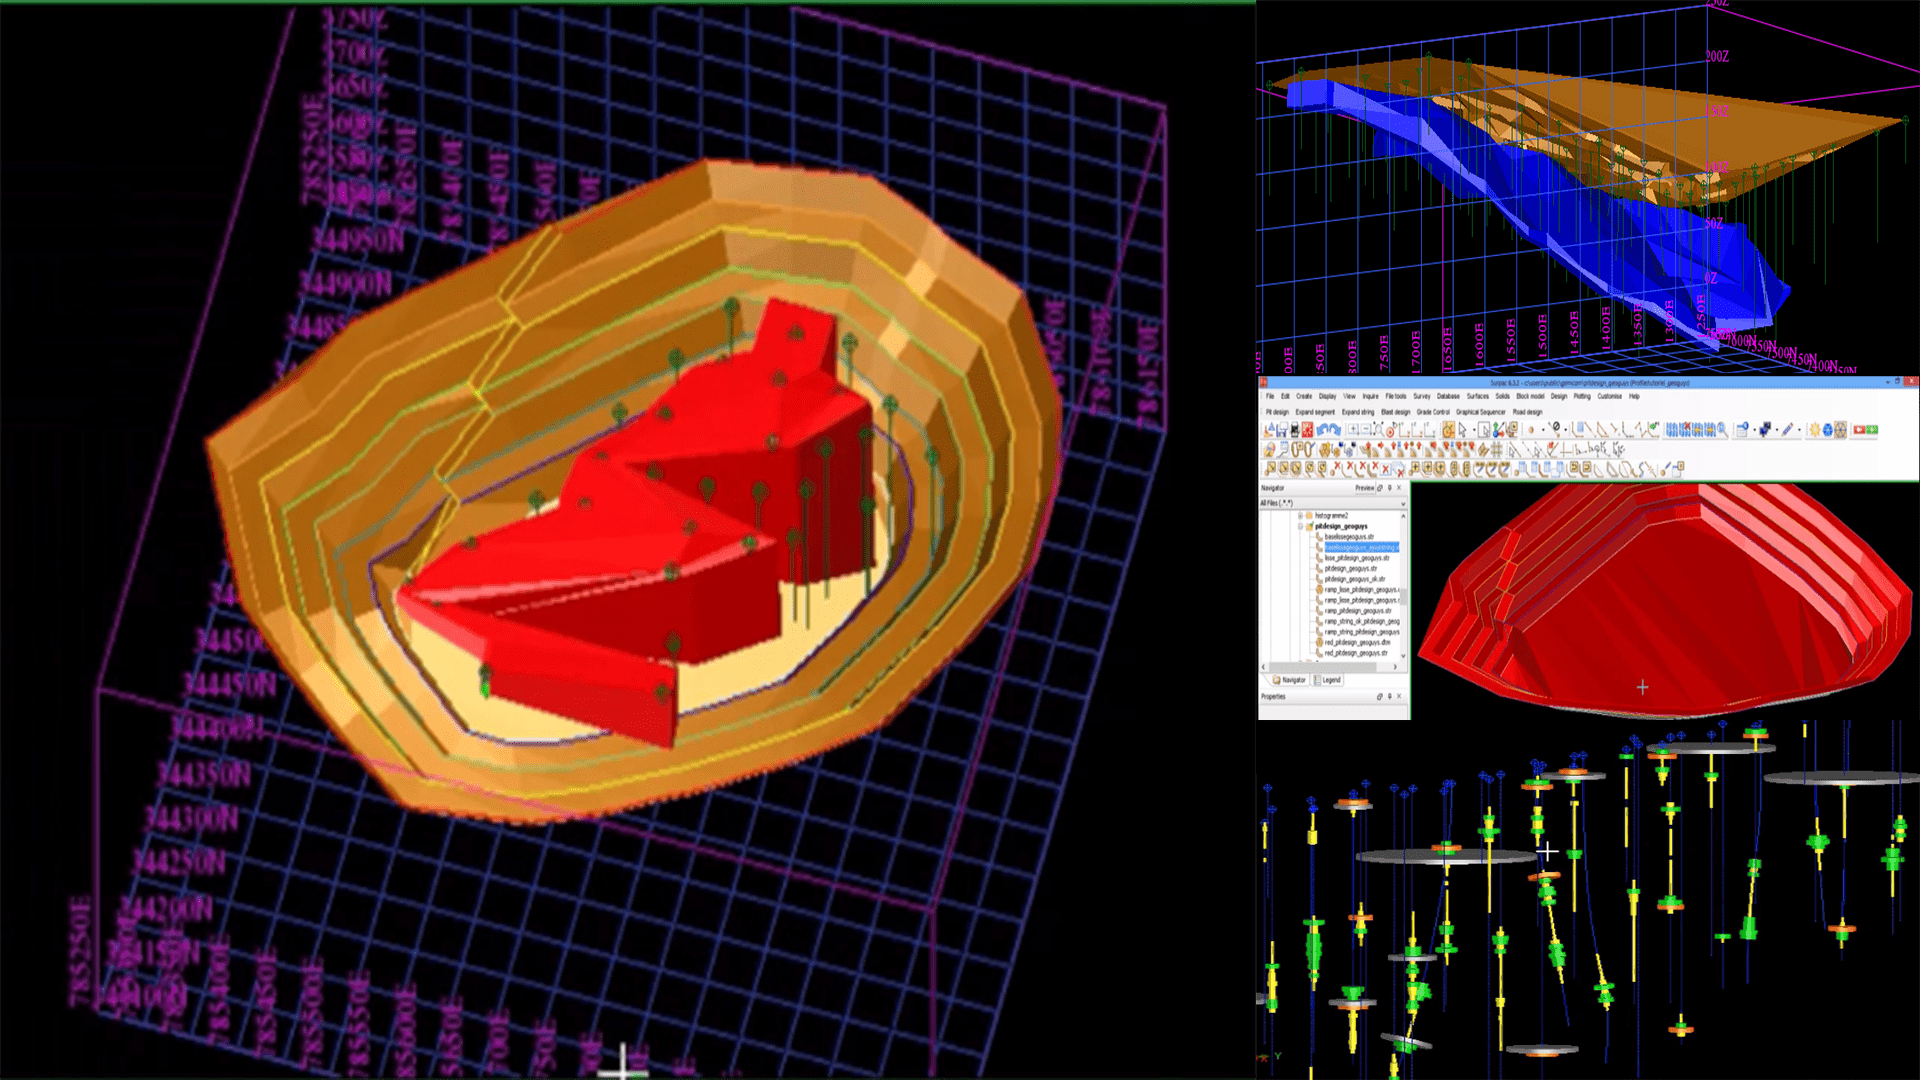Click the pencil edit icon on the toolbar
The image size is (1920, 1080).
point(1786,431)
